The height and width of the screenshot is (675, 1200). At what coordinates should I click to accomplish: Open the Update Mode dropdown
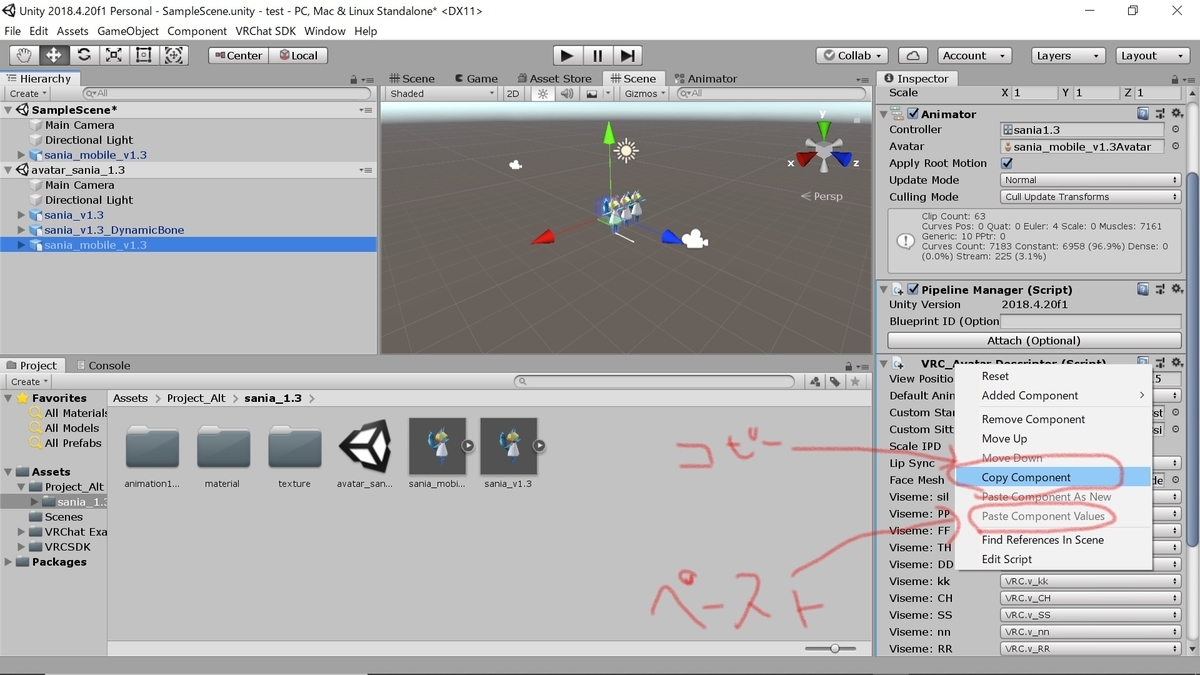click(x=1091, y=180)
